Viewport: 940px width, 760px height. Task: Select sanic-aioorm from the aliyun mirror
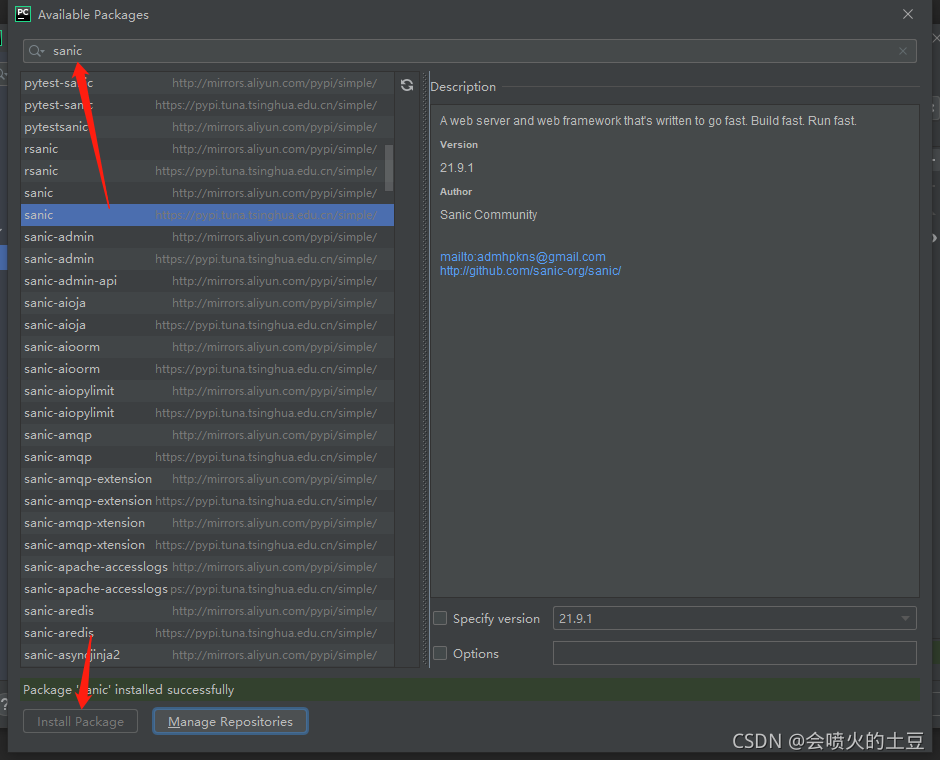pyautogui.click(x=207, y=347)
